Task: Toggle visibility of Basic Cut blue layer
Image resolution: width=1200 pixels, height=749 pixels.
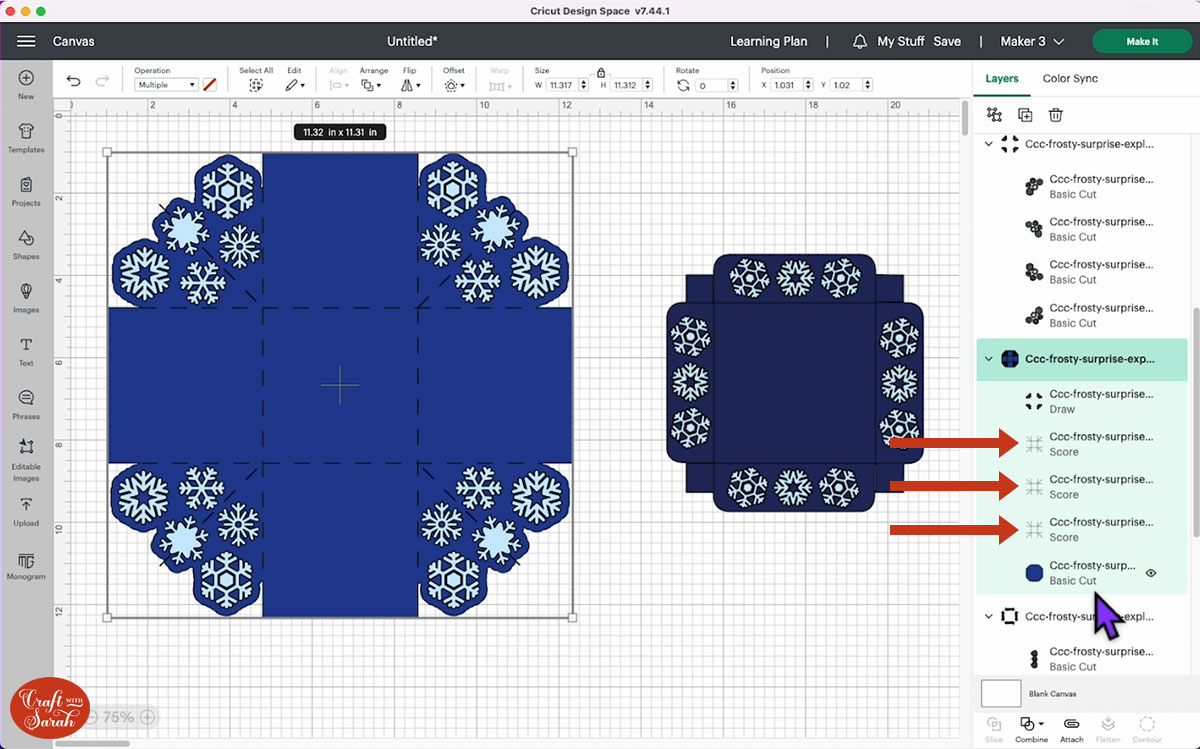Action: (x=1151, y=573)
